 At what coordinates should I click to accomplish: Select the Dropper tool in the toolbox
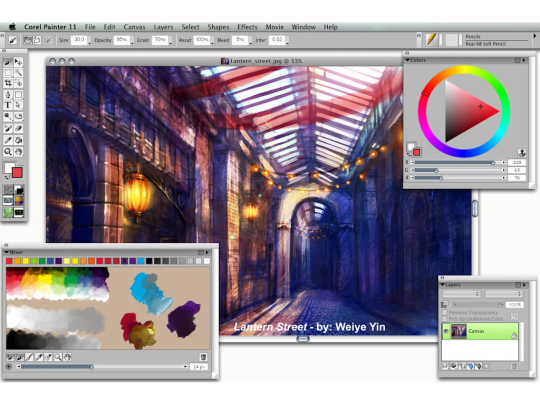click(x=8, y=140)
